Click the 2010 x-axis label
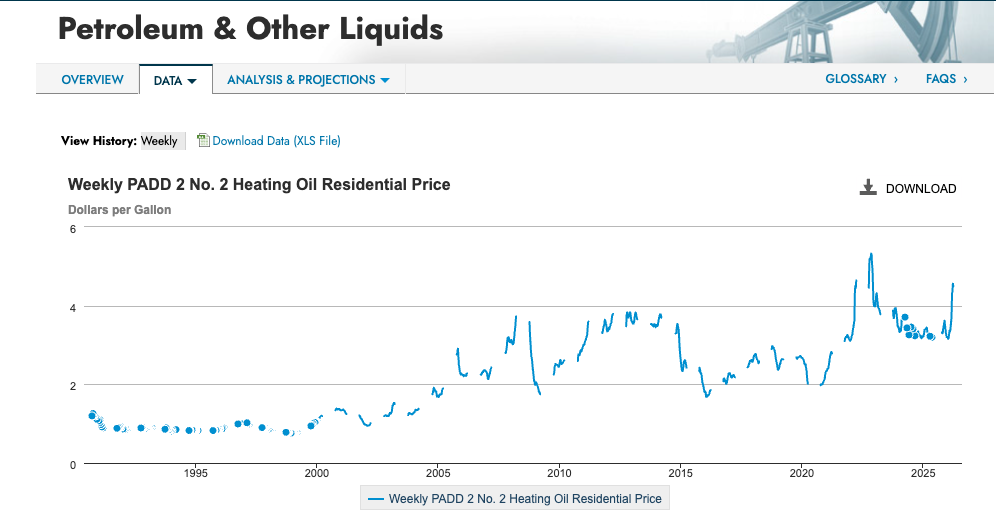996x517 pixels. coord(559,473)
